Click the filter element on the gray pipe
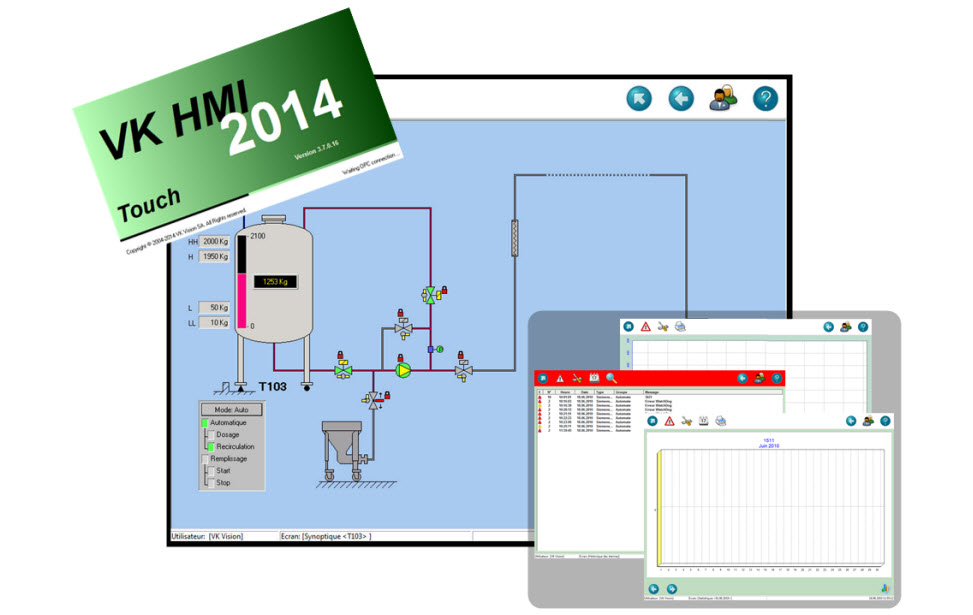The height and width of the screenshot is (615, 973). (514, 238)
